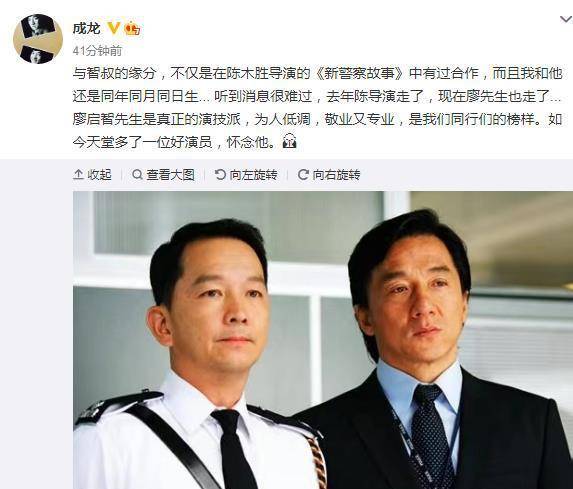Collapse the image with 收起
This screenshot has height=489, width=573.
tap(92, 175)
